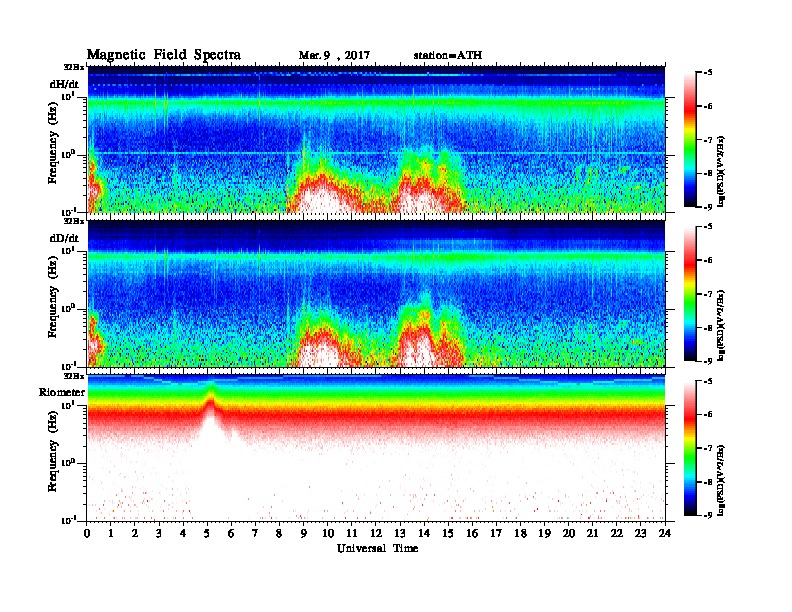The height and width of the screenshot is (612, 792).
Task: Click hour 19 on the Universal Time axis
Action: tap(544, 534)
